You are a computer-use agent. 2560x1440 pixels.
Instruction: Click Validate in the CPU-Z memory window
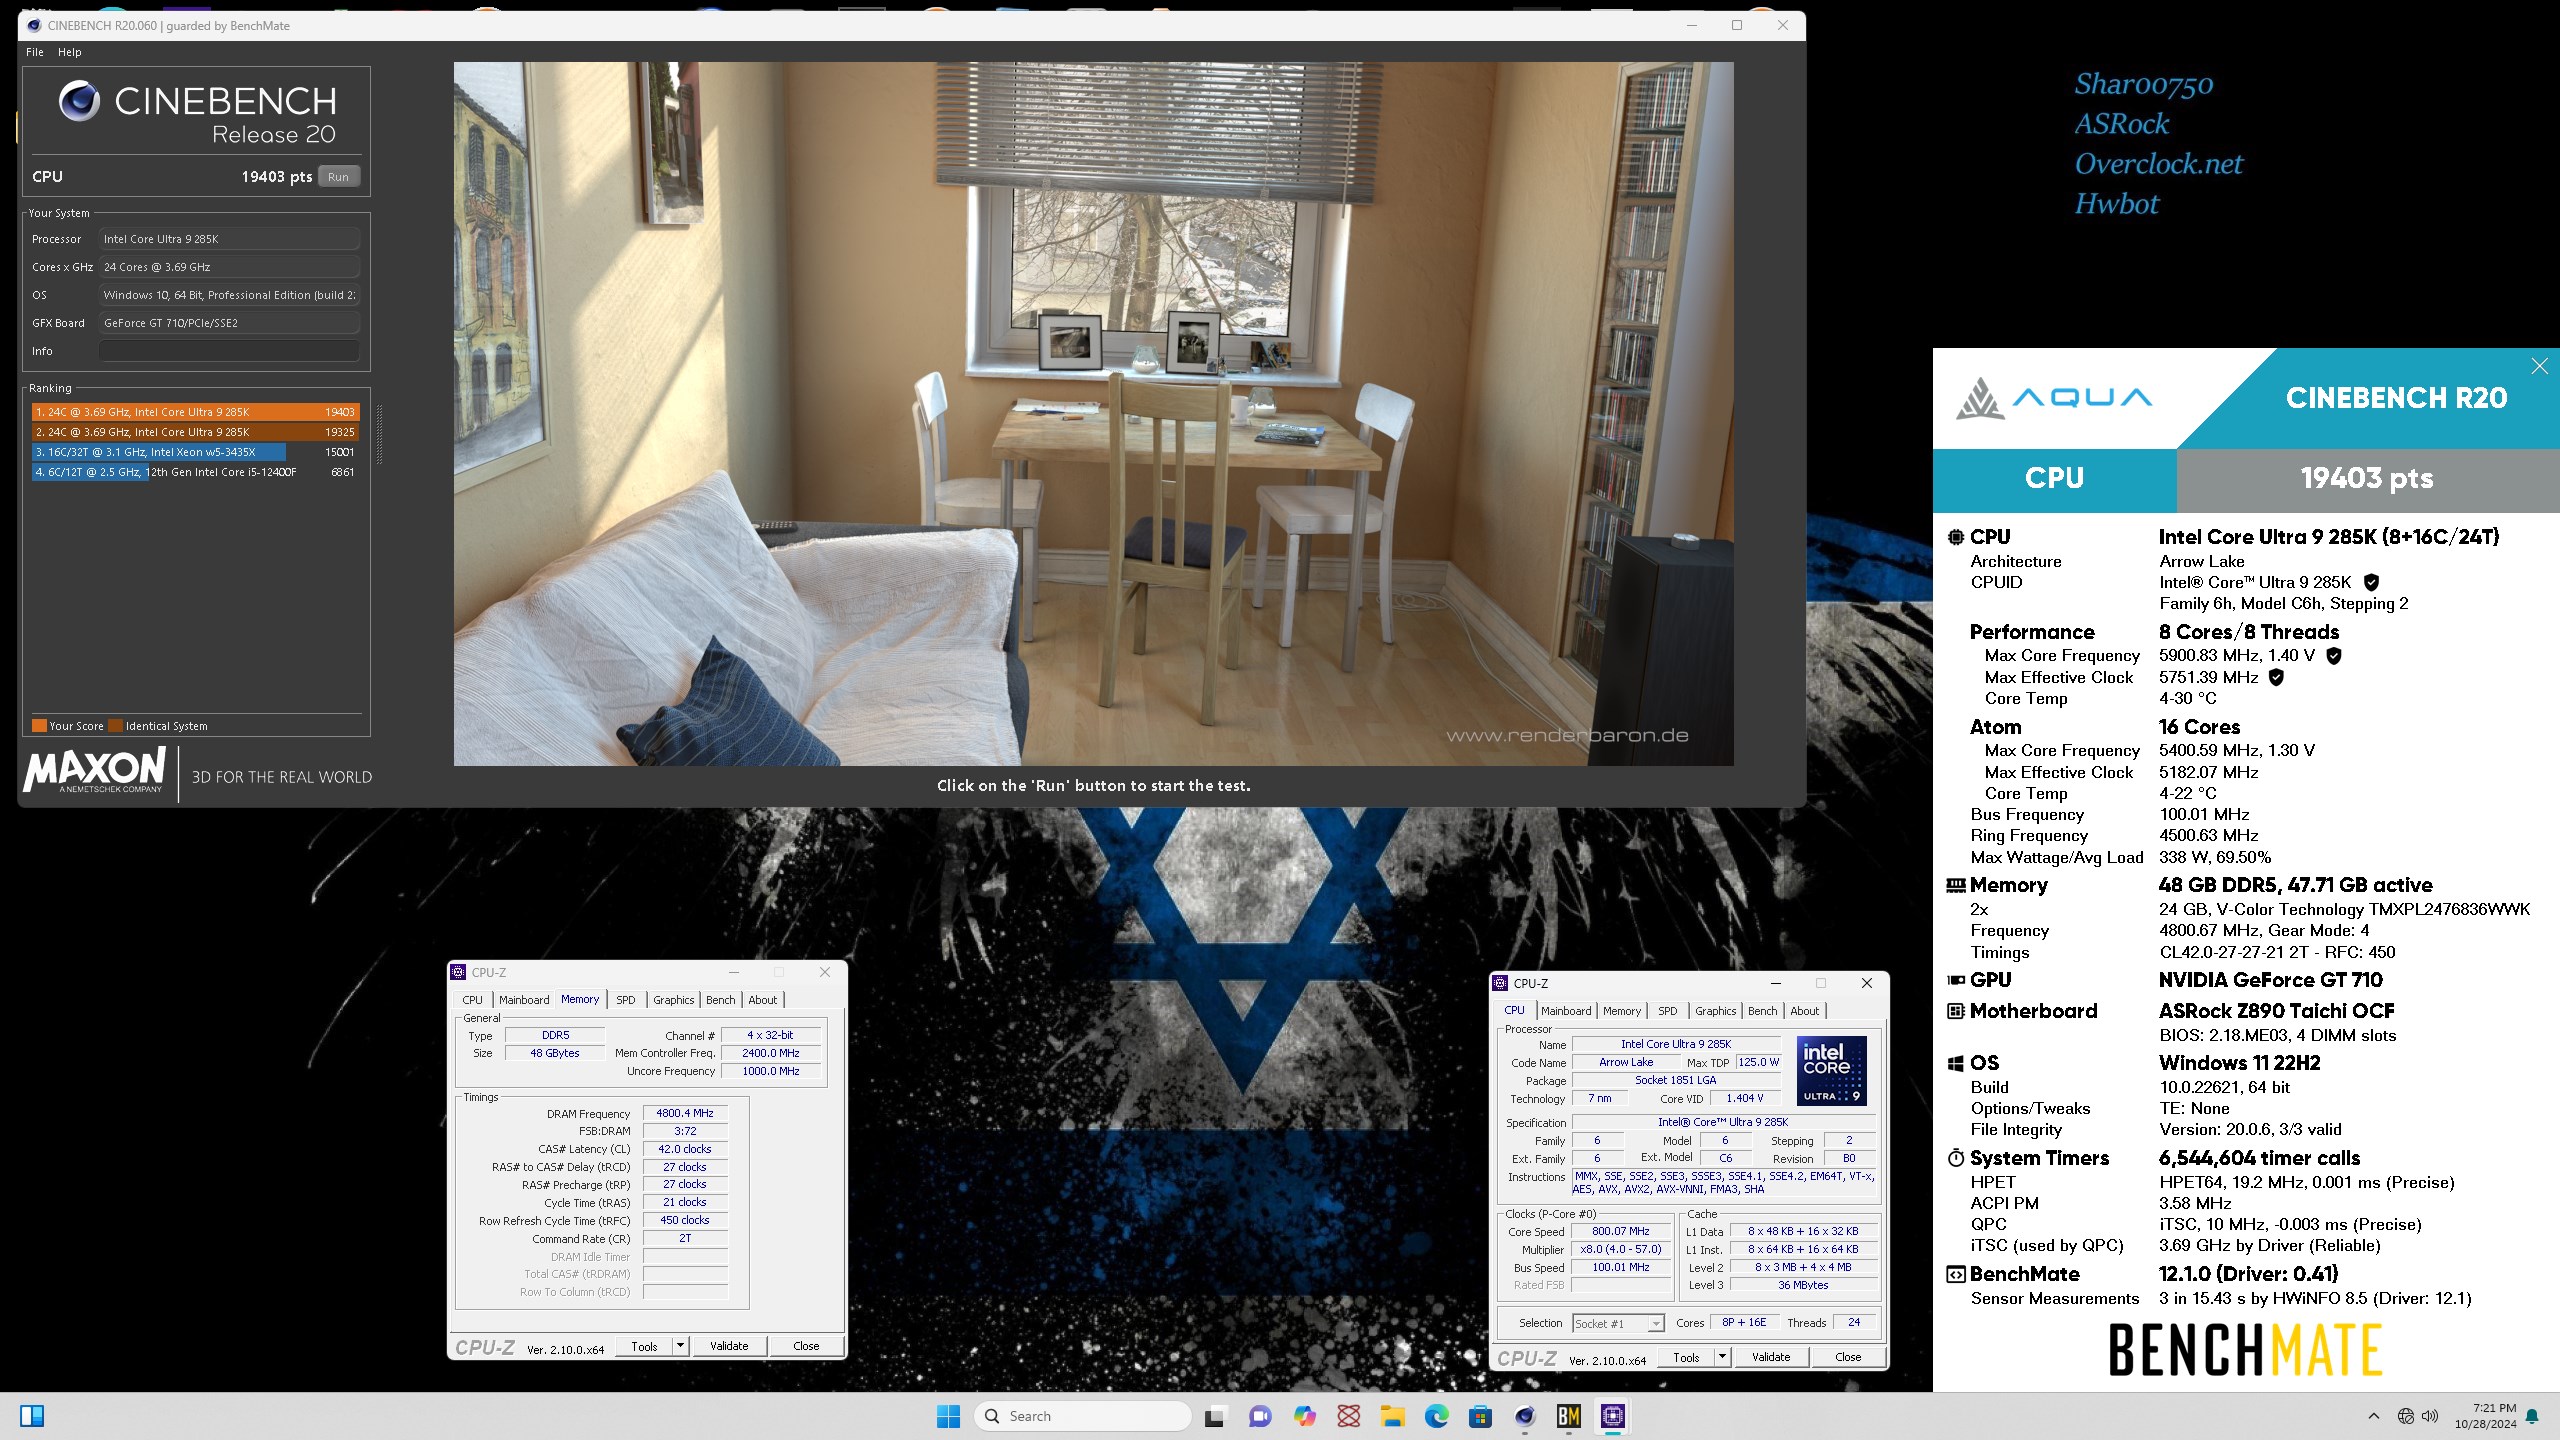tap(729, 1346)
